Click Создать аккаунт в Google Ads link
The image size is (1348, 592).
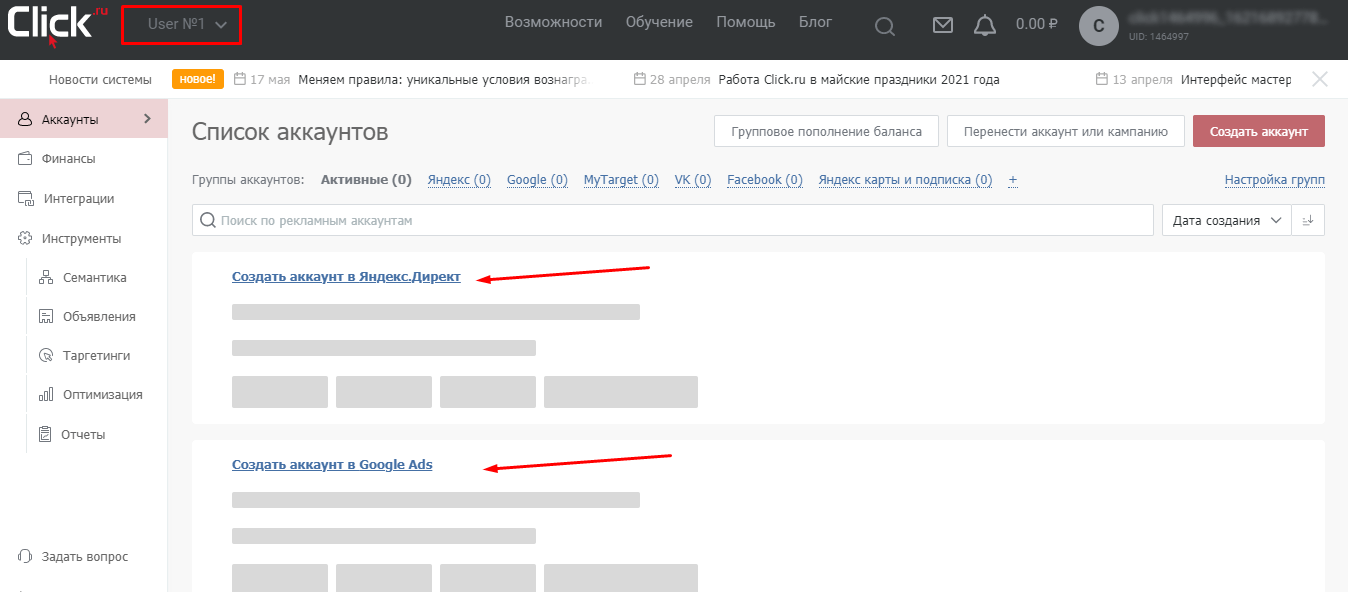click(x=332, y=464)
